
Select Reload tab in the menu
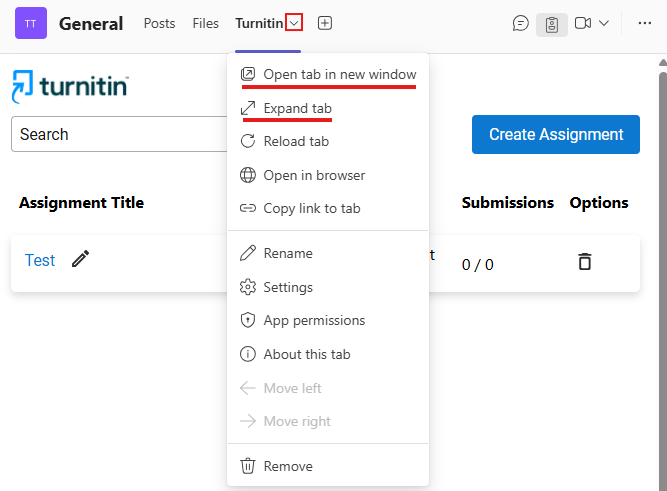[x=328, y=141]
